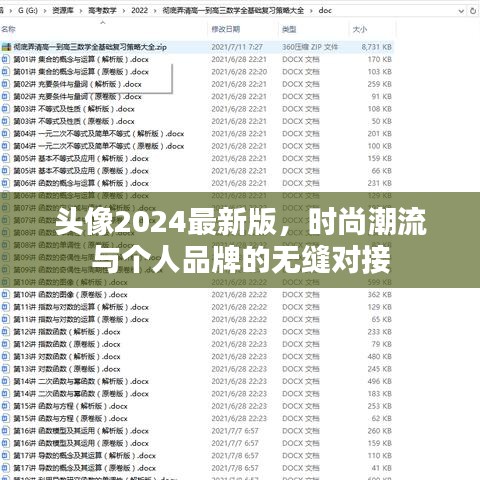Select file name 高一到高三数学全基础复习策略大全.zip

pyautogui.click(x=90, y=47)
